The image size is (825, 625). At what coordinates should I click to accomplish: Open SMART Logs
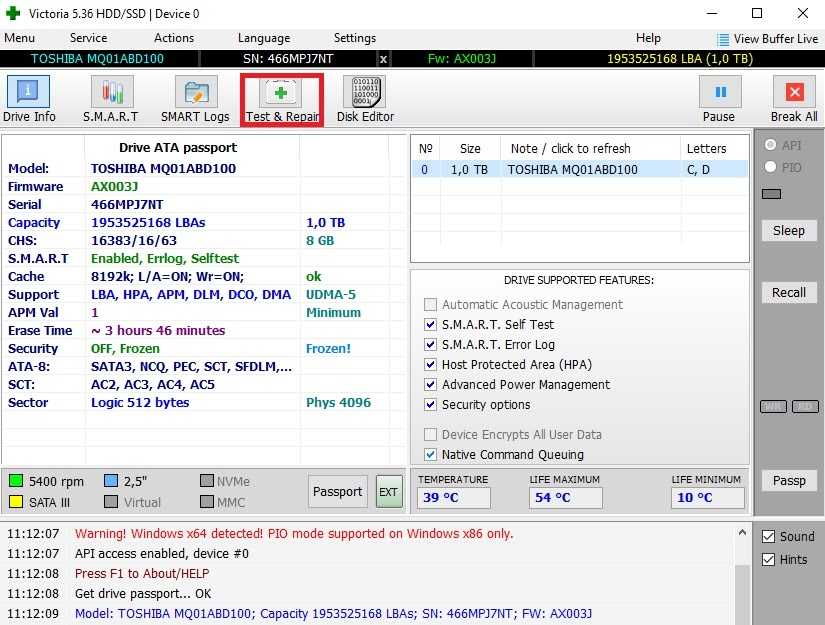(195, 99)
